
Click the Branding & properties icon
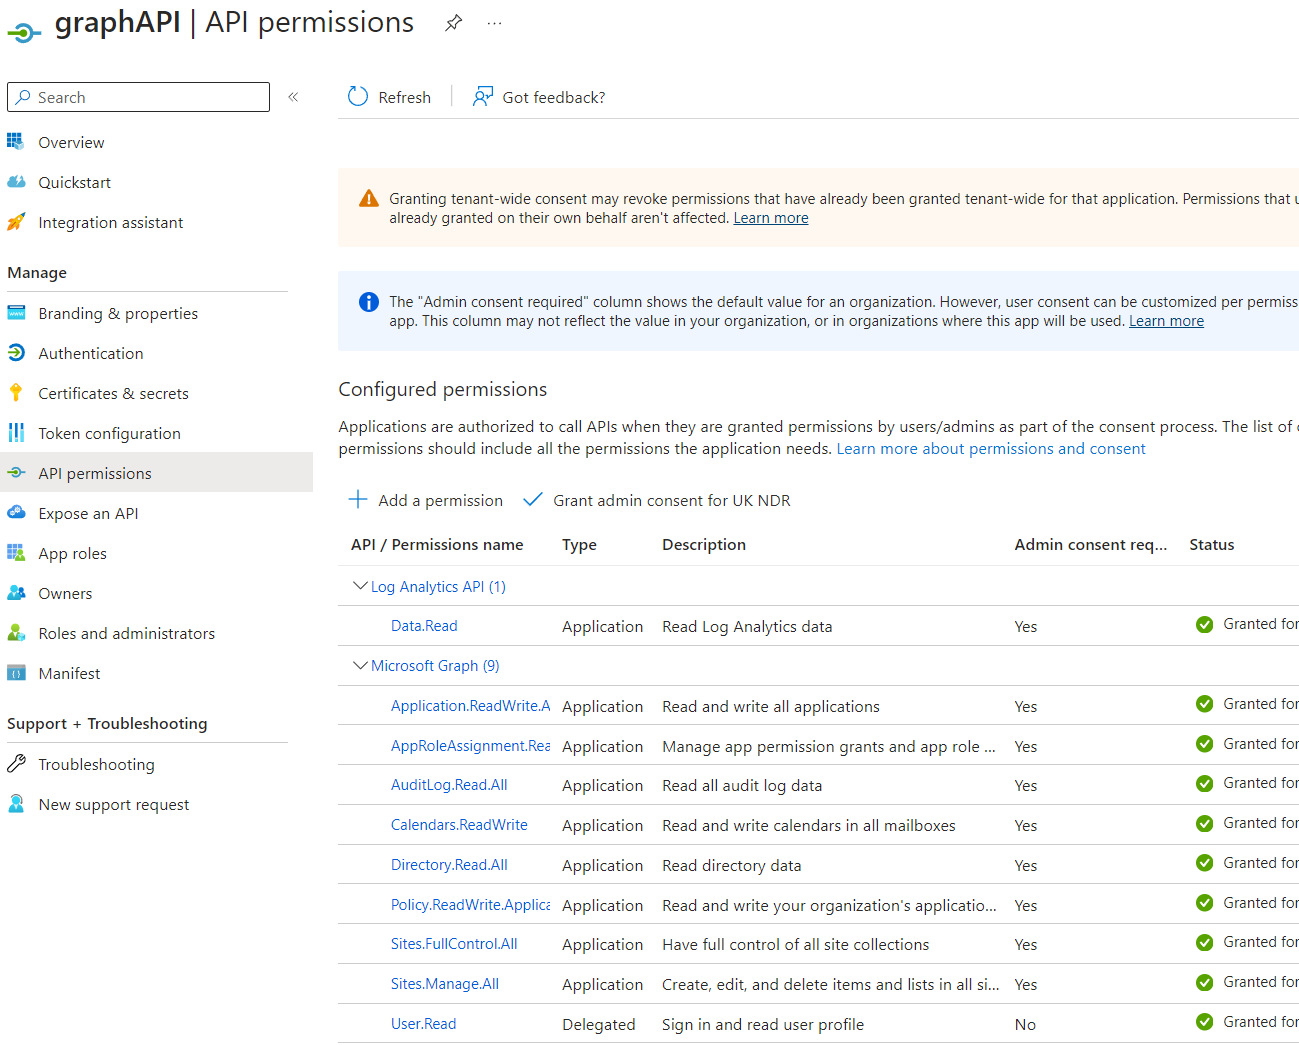[x=16, y=313]
